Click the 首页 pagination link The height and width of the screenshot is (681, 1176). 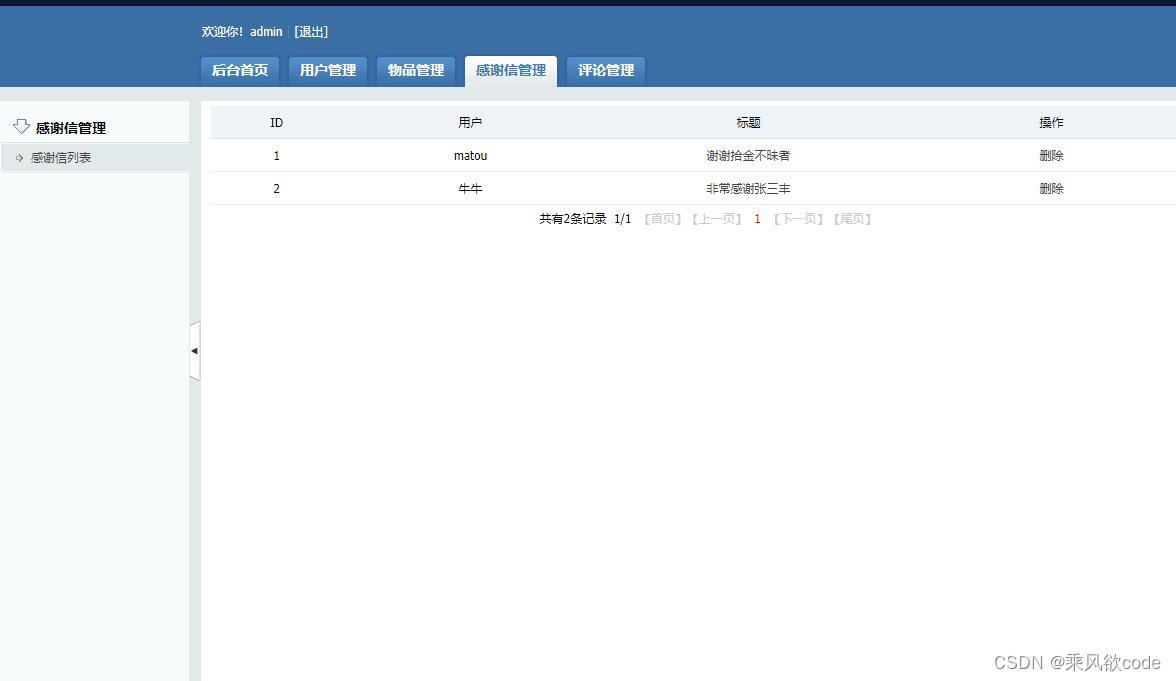click(662, 218)
